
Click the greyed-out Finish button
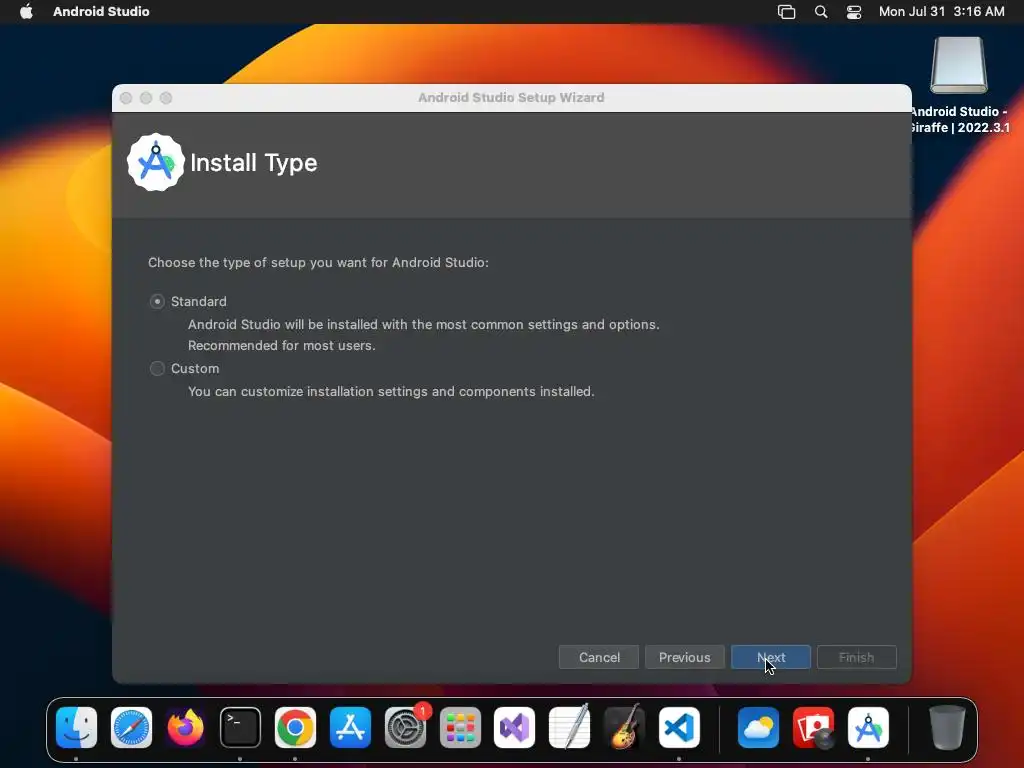point(856,657)
